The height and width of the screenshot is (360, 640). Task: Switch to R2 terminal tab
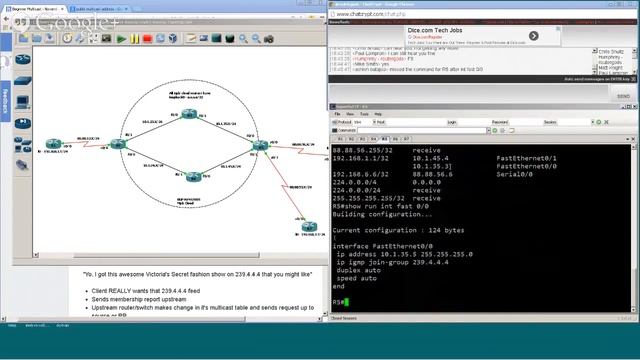point(351,139)
